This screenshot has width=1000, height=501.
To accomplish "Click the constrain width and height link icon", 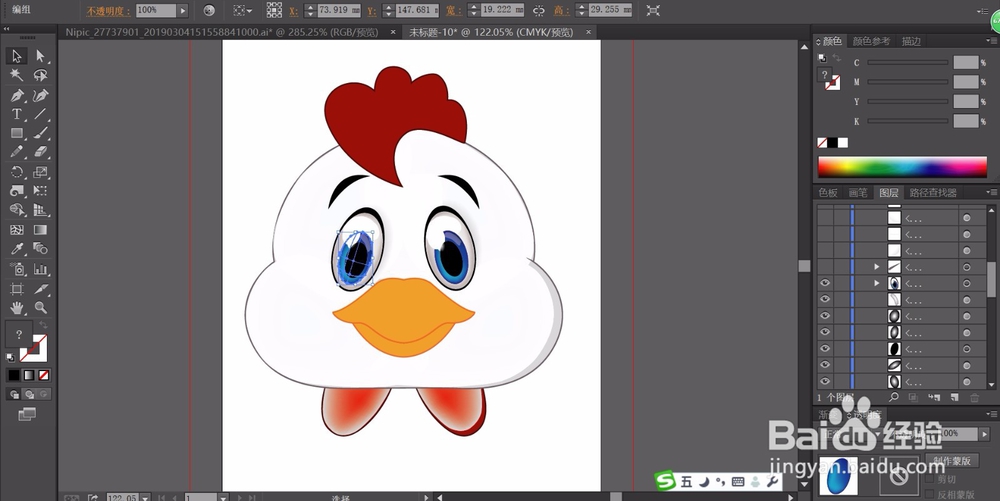I will point(539,10).
